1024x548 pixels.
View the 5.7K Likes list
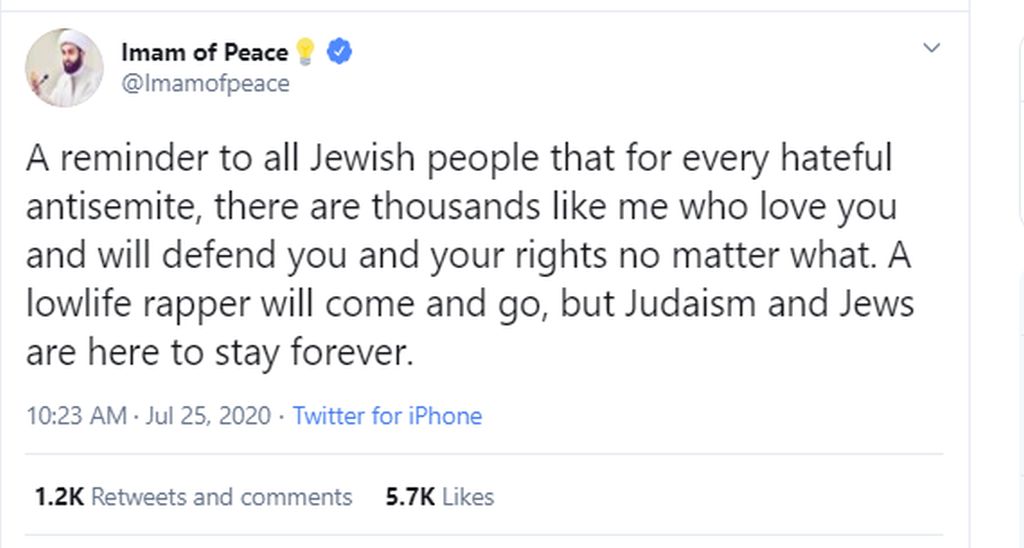point(440,497)
